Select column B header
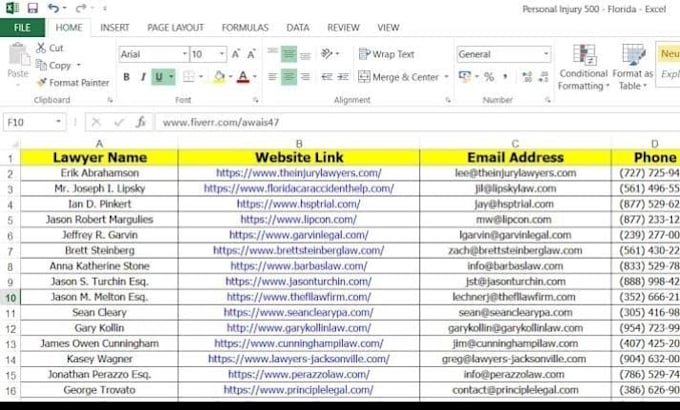680x410 pixels. click(299, 144)
